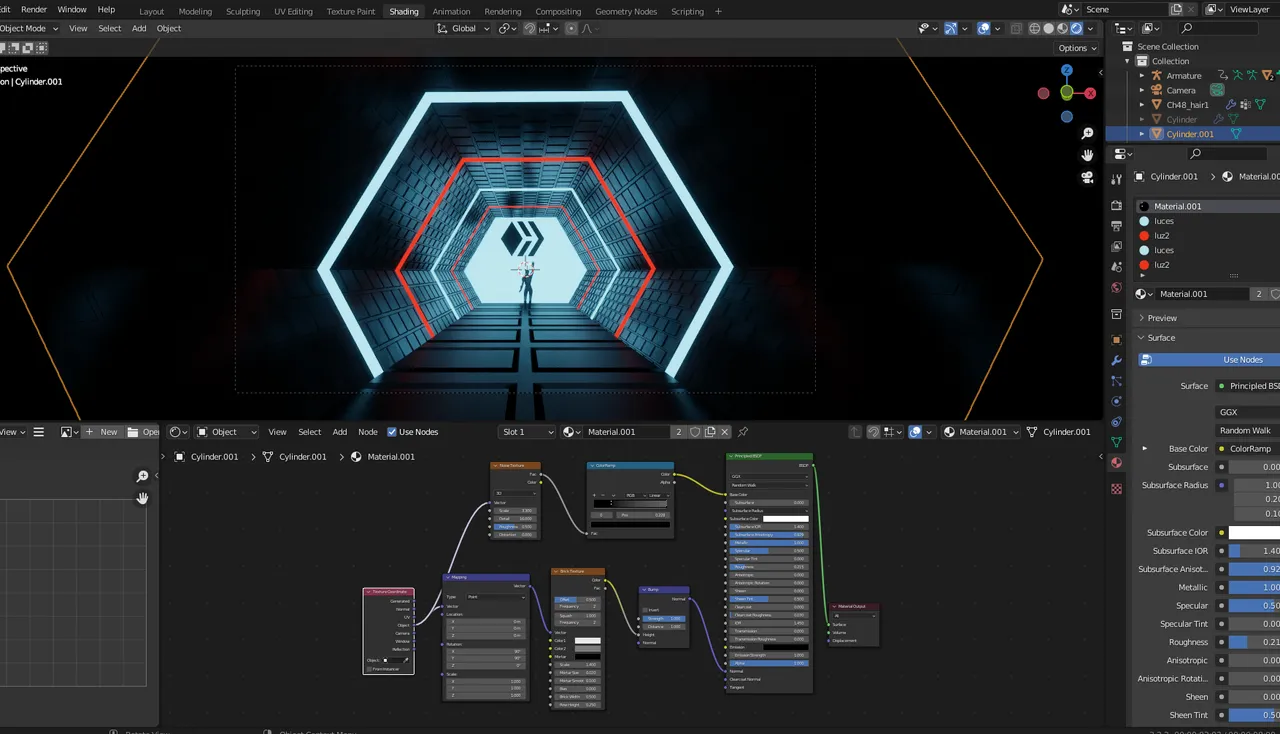Switch to the UV Editing workspace tab

point(293,11)
